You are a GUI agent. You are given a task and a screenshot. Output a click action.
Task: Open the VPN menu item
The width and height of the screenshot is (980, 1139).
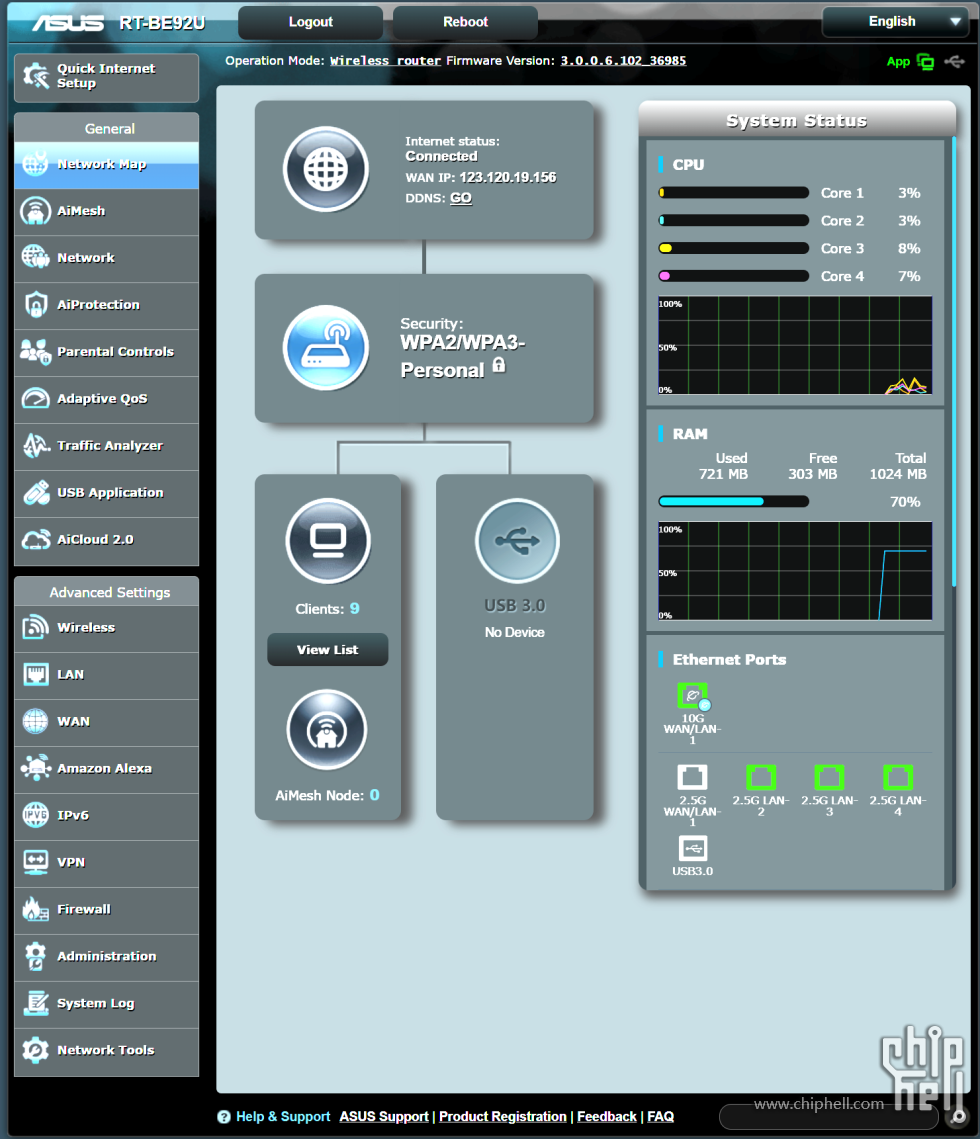coord(106,863)
